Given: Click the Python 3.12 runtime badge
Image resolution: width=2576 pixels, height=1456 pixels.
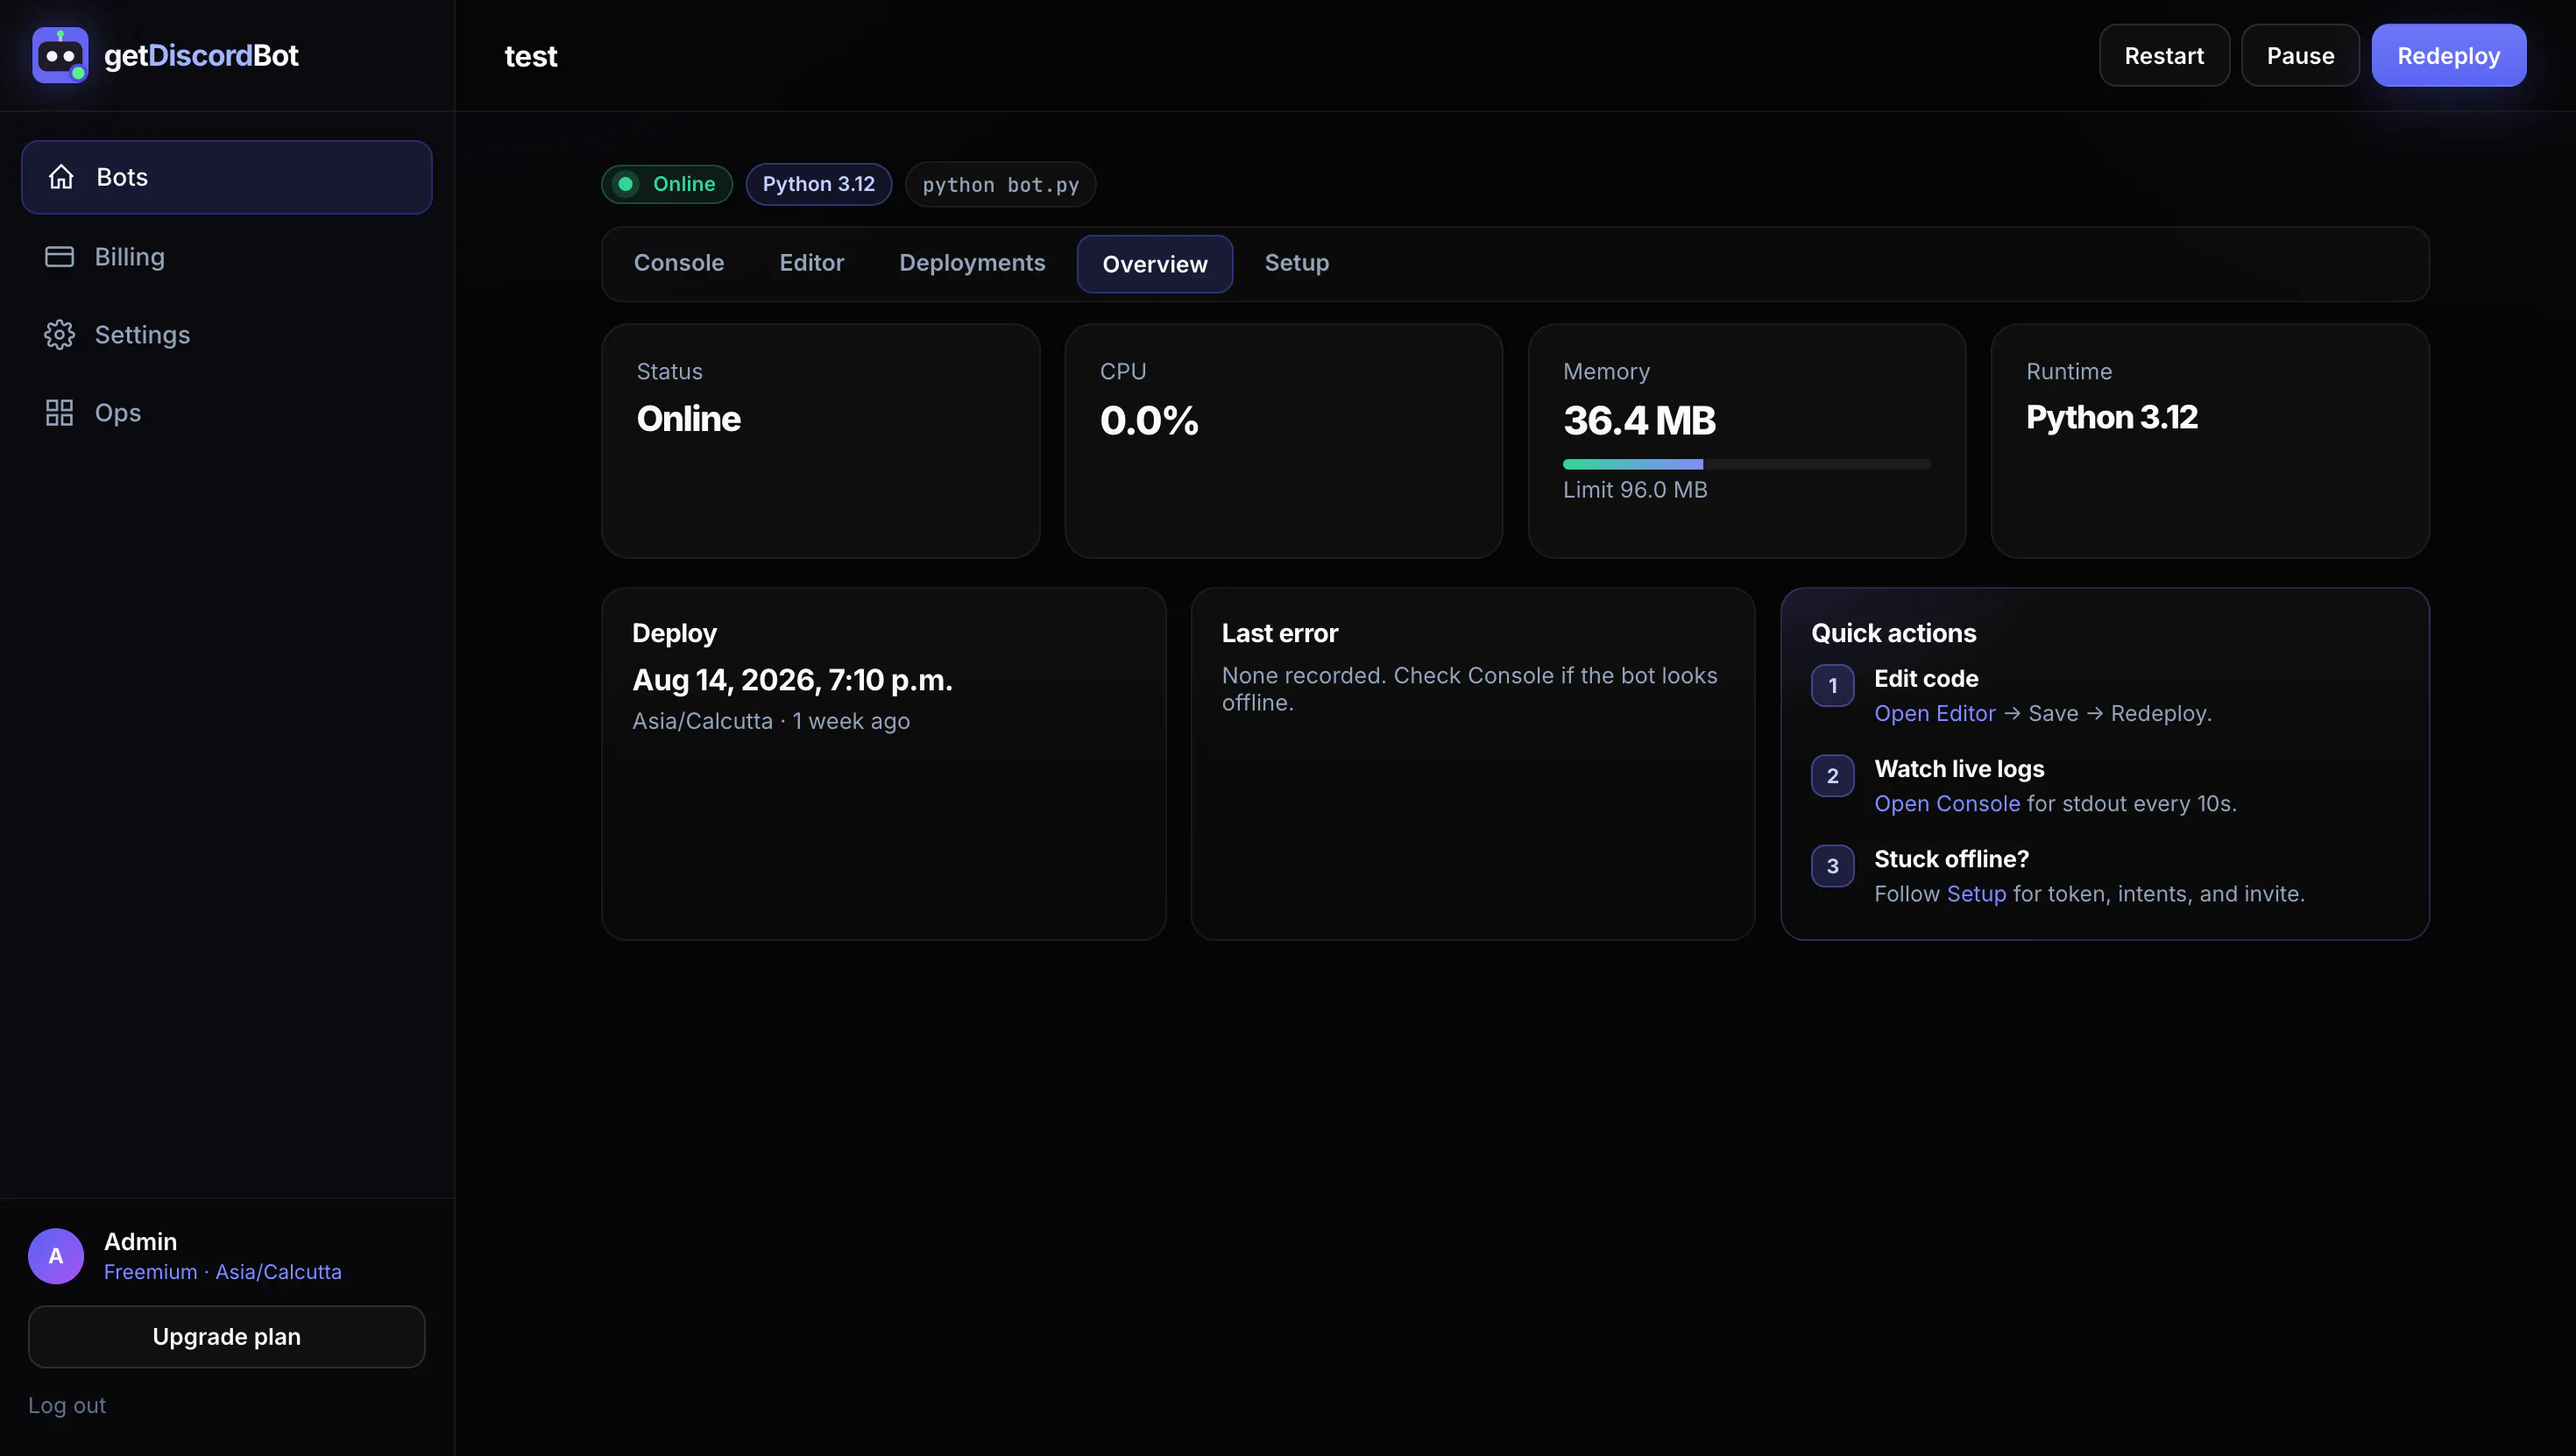Looking at the screenshot, I should click(819, 184).
